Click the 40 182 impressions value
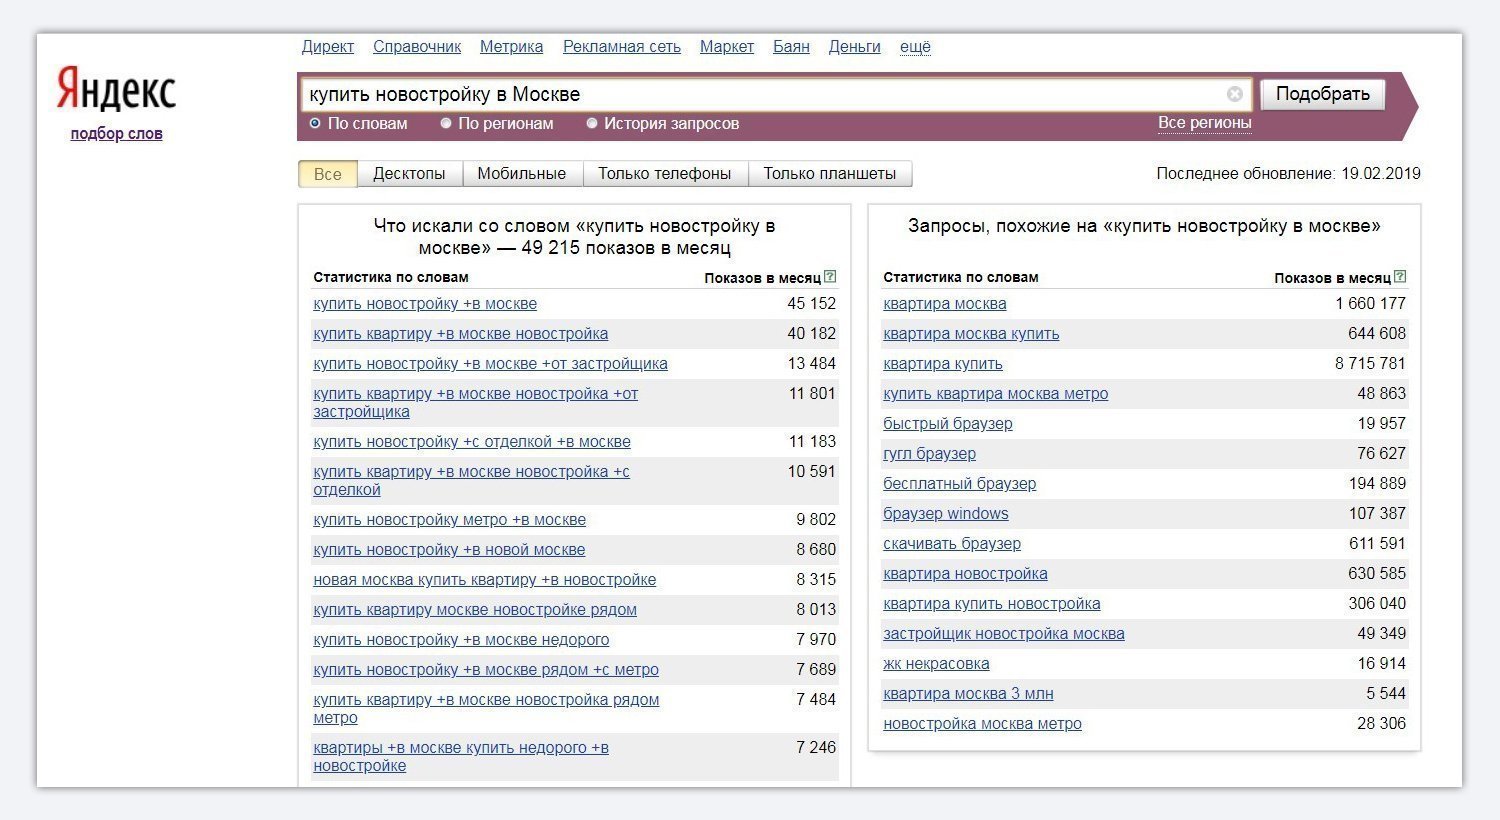The image size is (1500, 820). point(812,334)
